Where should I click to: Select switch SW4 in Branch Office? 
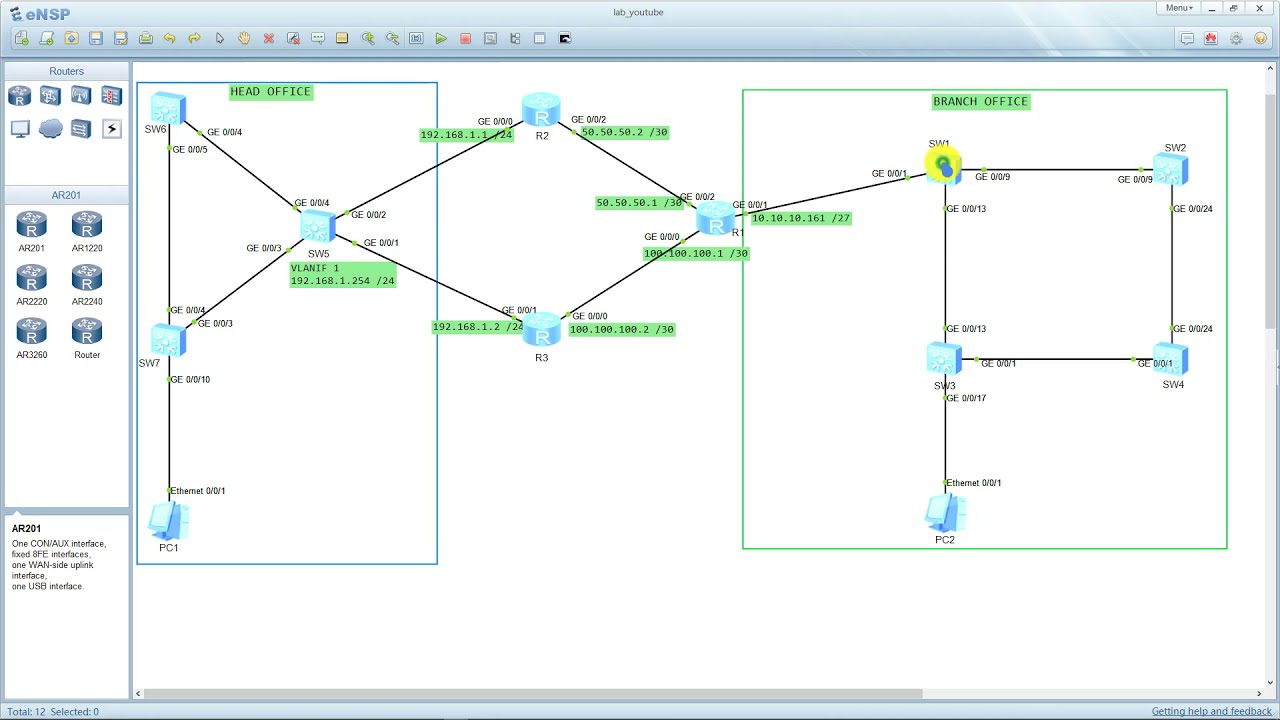point(1171,359)
